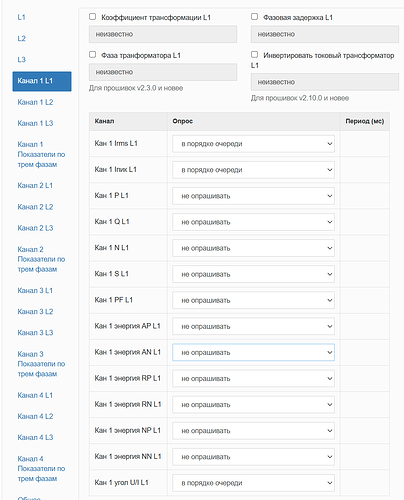Click the Коэффициент трансформации L1 value field
This screenshot has height=500, width=404.
(163, 34)
